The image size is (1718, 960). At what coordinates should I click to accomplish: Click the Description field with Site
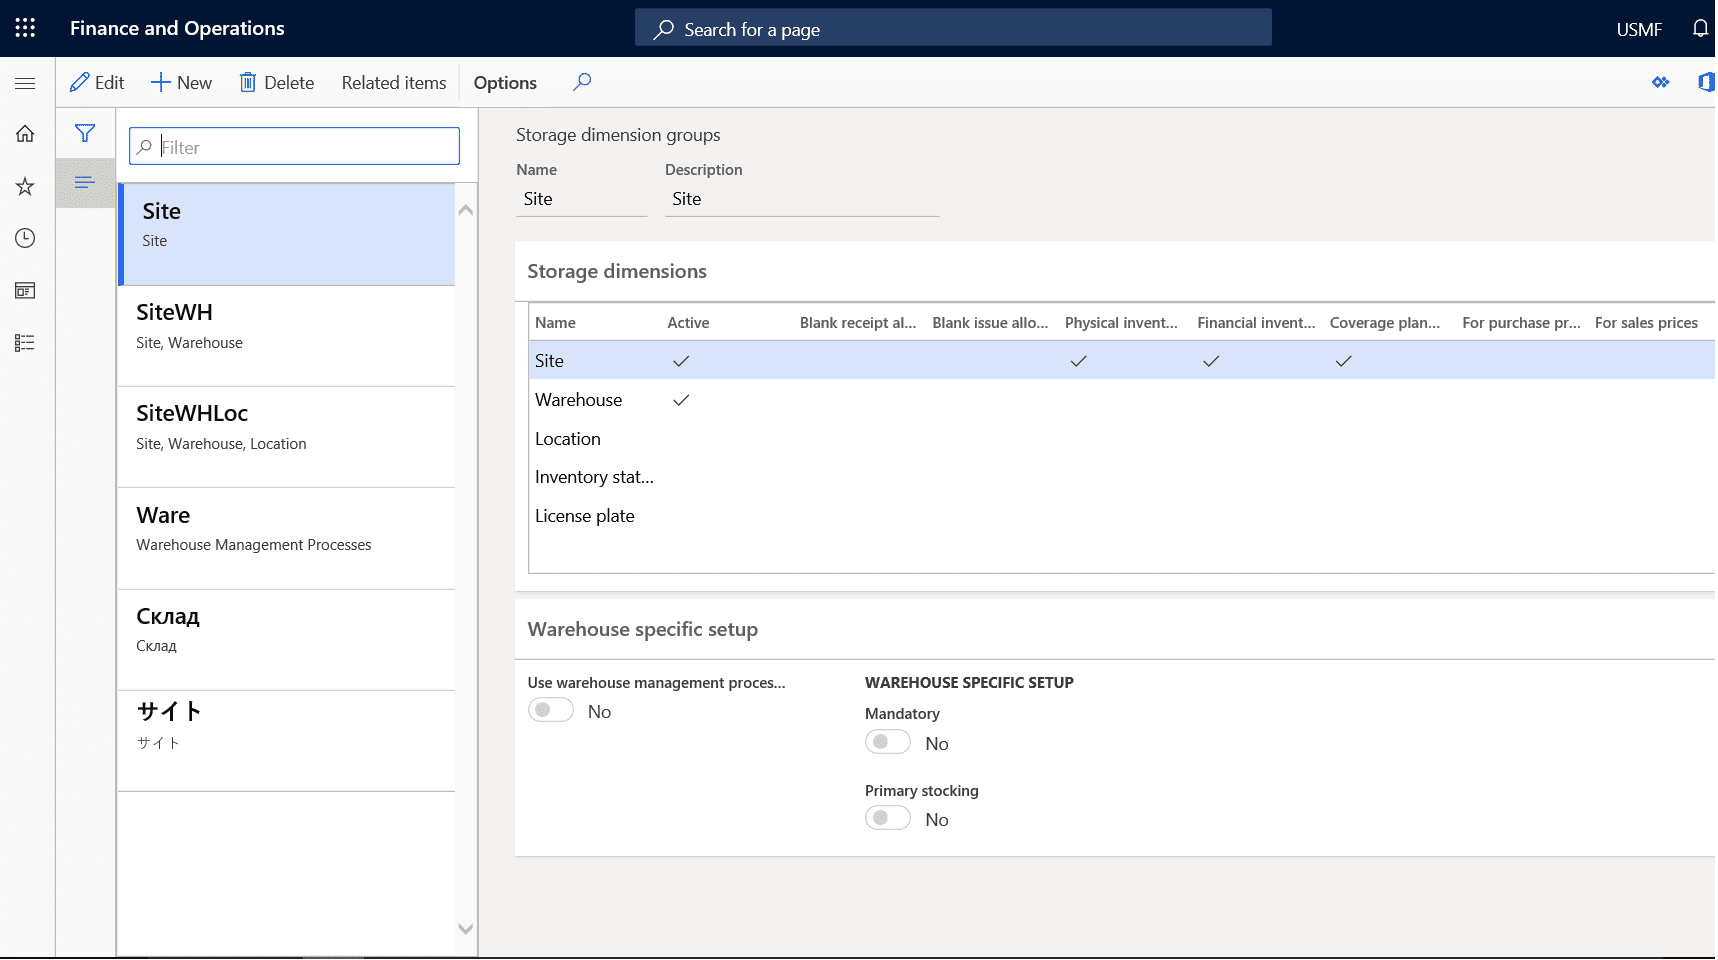pyautogui.click(x=802, y=199)
